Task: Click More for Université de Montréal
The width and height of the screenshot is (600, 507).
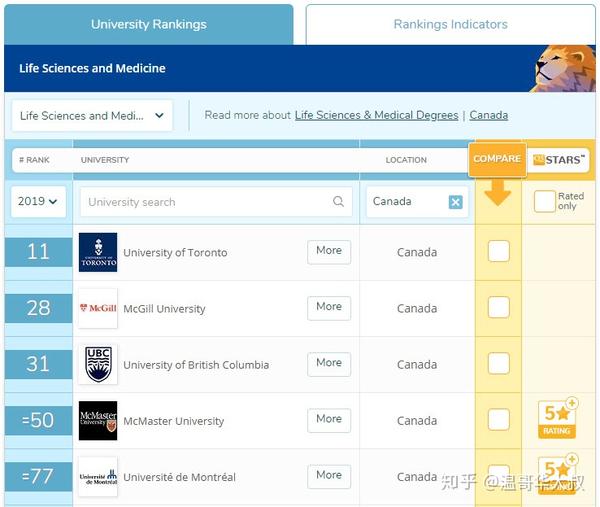Action: pyautogui.click(x=329, y=476)
